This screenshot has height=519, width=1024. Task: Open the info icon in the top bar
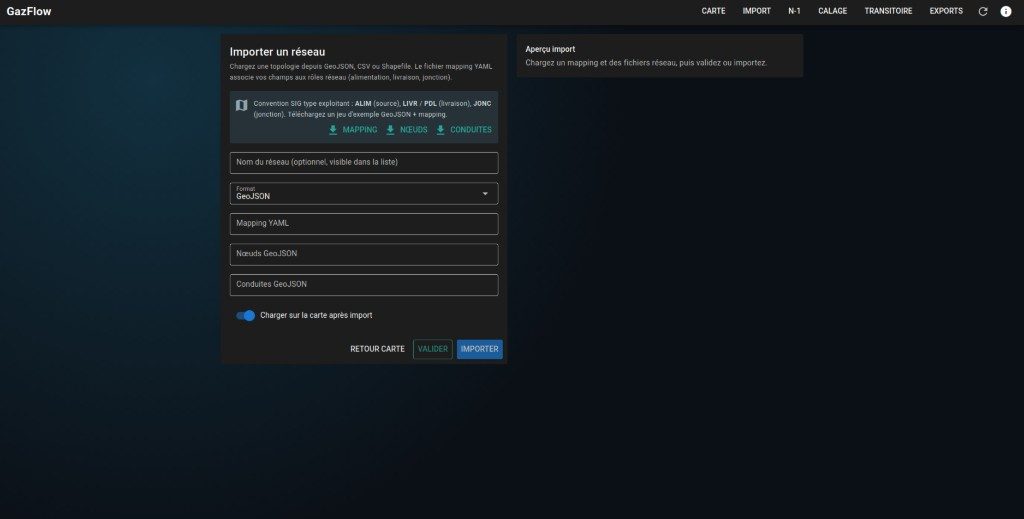point(1006,11)
